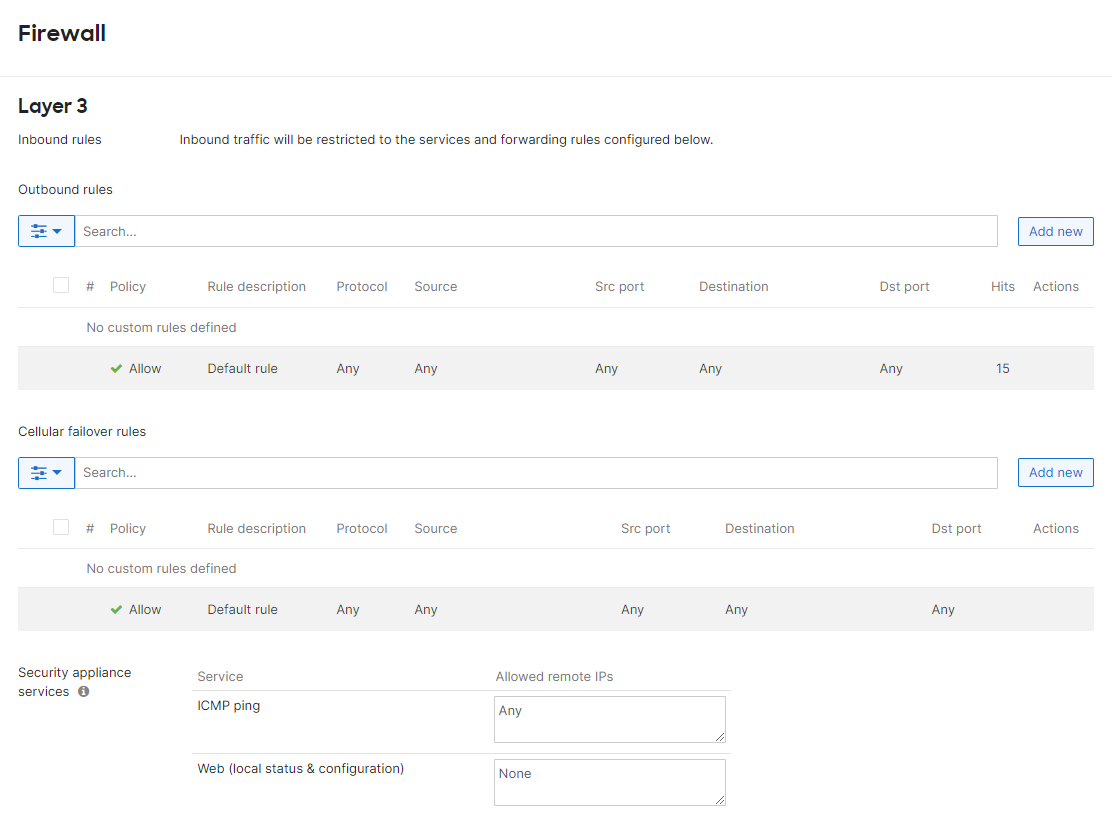The width and height of the screenshot is (1112, 840).
Task: Click the green Allow checkmark on Outbound default rule
Action: point(115,368)
